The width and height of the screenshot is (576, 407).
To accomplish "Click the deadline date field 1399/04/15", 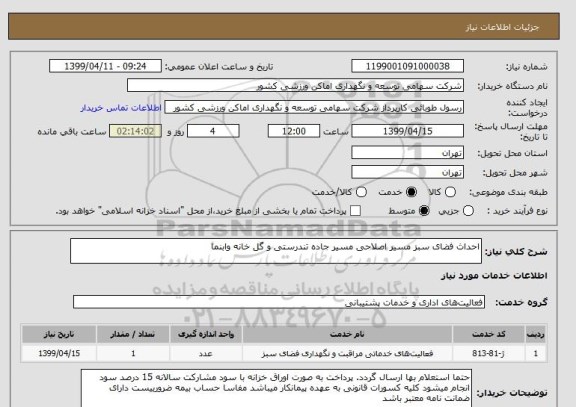I will pyautogui.click(x=407, y=131).
